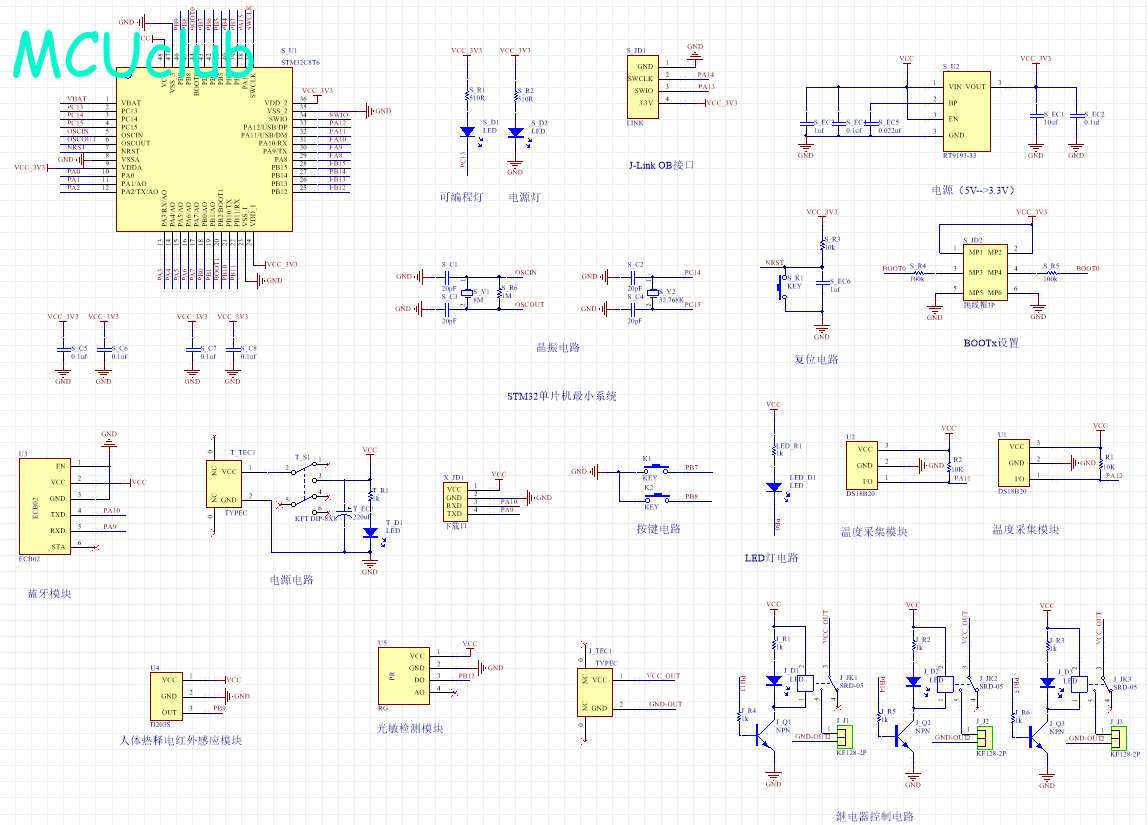Click the K2 key switch symbol
The image size is (1148, 825).
[x=656, y=498]
